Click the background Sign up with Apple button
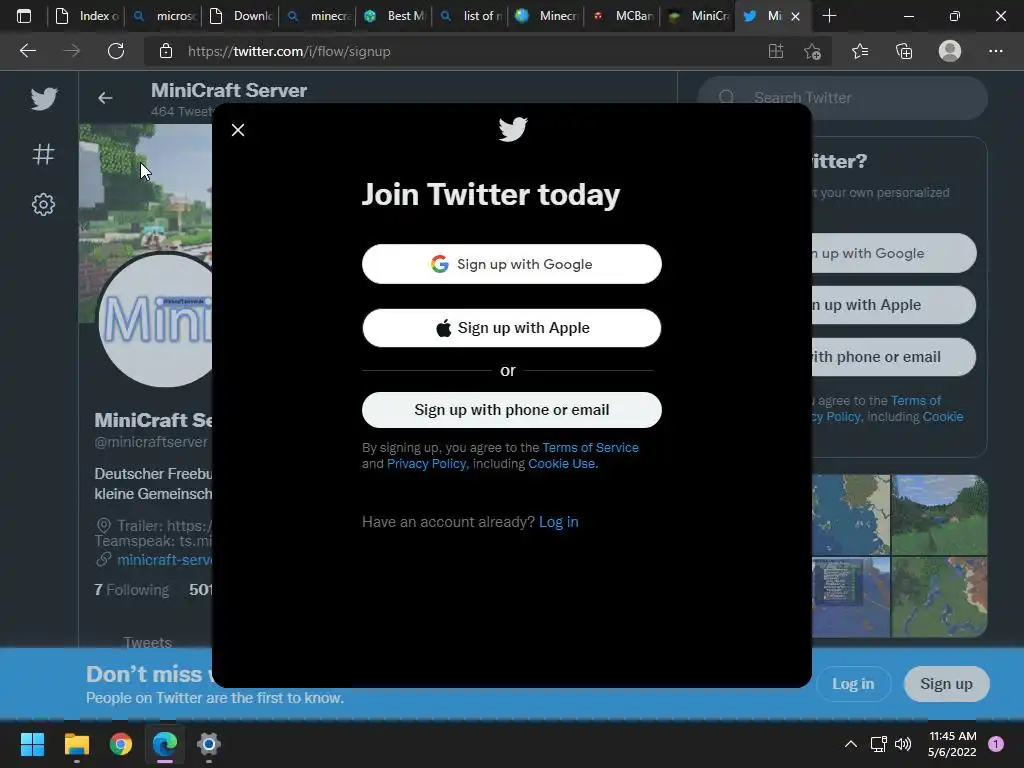Viewport: 1024px width, 768px height. point(894,305)
